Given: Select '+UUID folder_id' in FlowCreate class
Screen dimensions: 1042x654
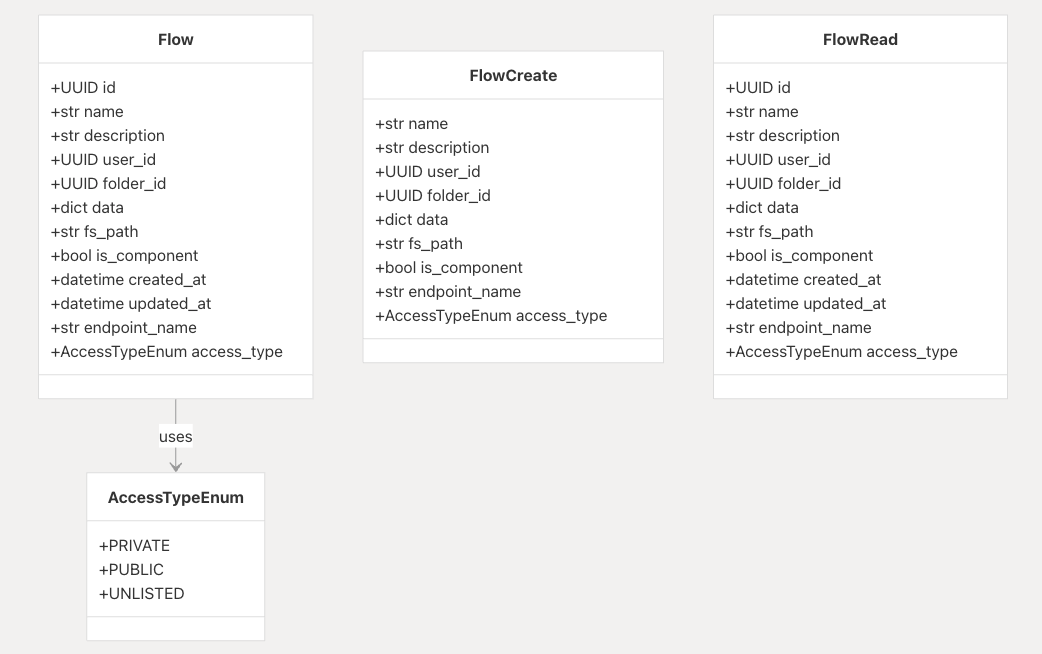Looking at the screenshot, I should [x=432, y=196].
